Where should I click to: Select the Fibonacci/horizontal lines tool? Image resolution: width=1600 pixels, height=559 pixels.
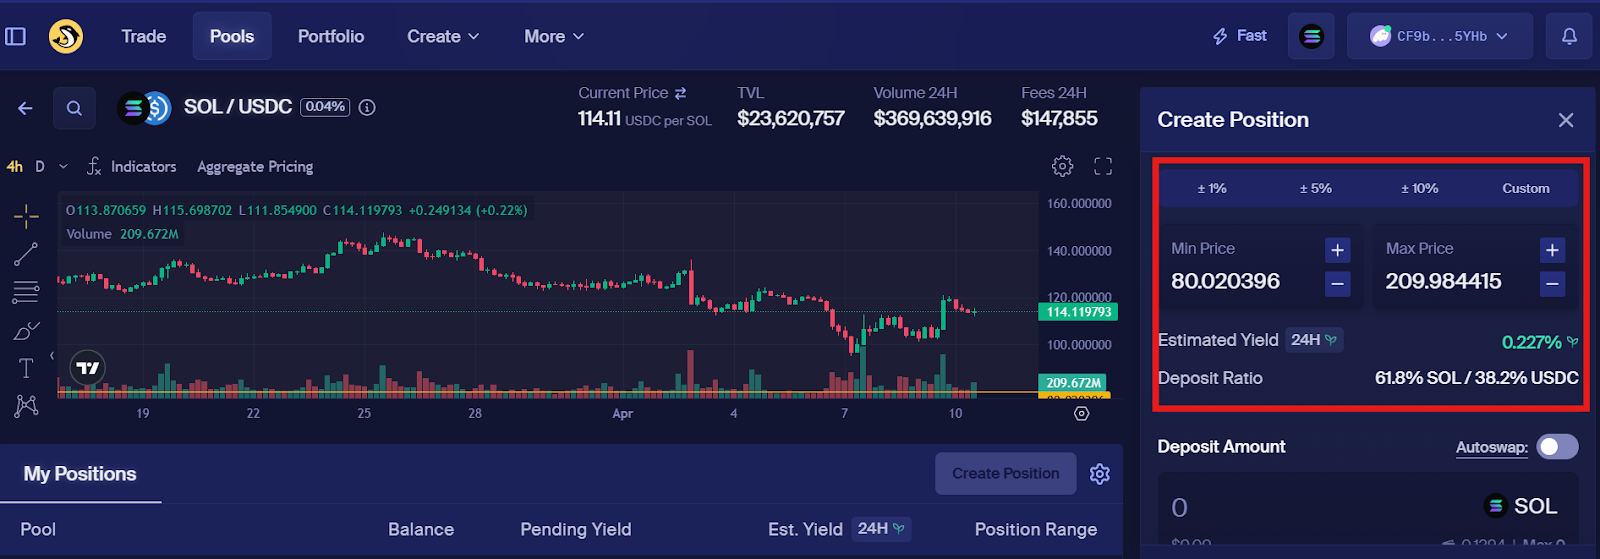click(x=26, y=292)
